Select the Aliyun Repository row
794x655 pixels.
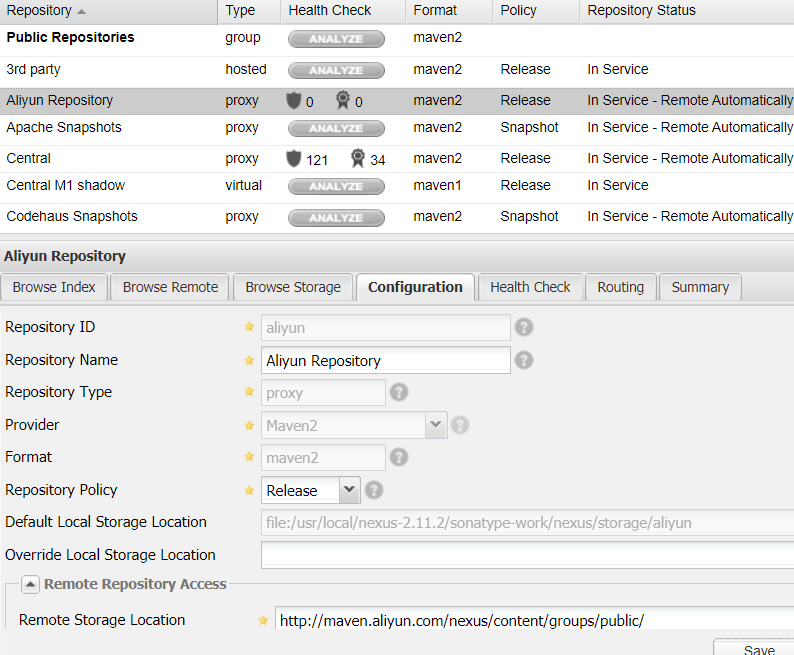click(x=397, y=101)
